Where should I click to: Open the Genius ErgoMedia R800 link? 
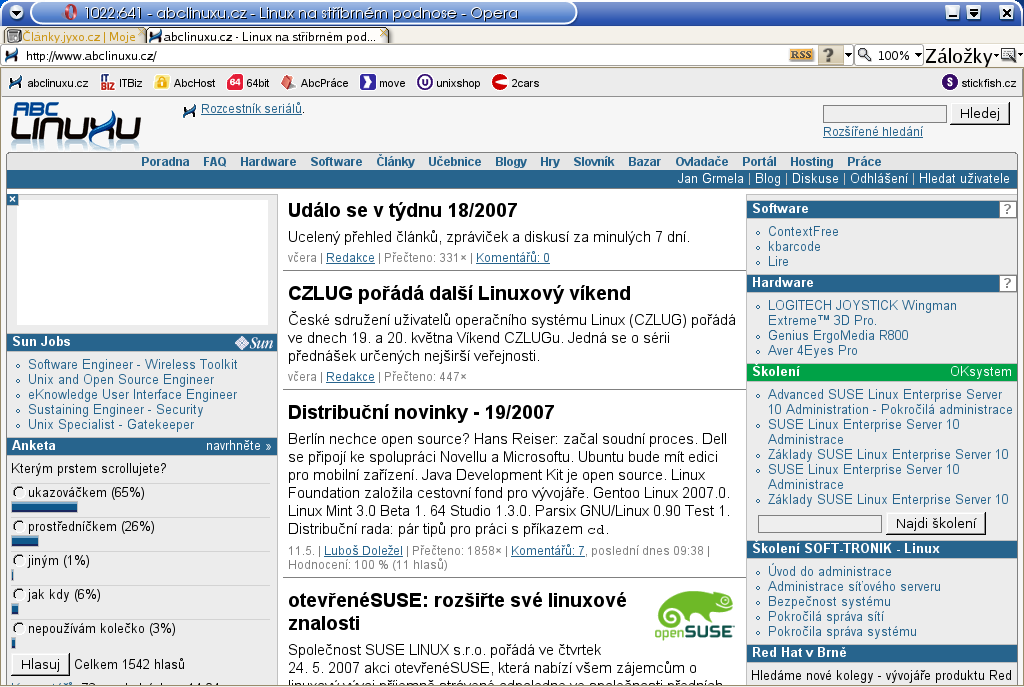(x=838, y=335)
